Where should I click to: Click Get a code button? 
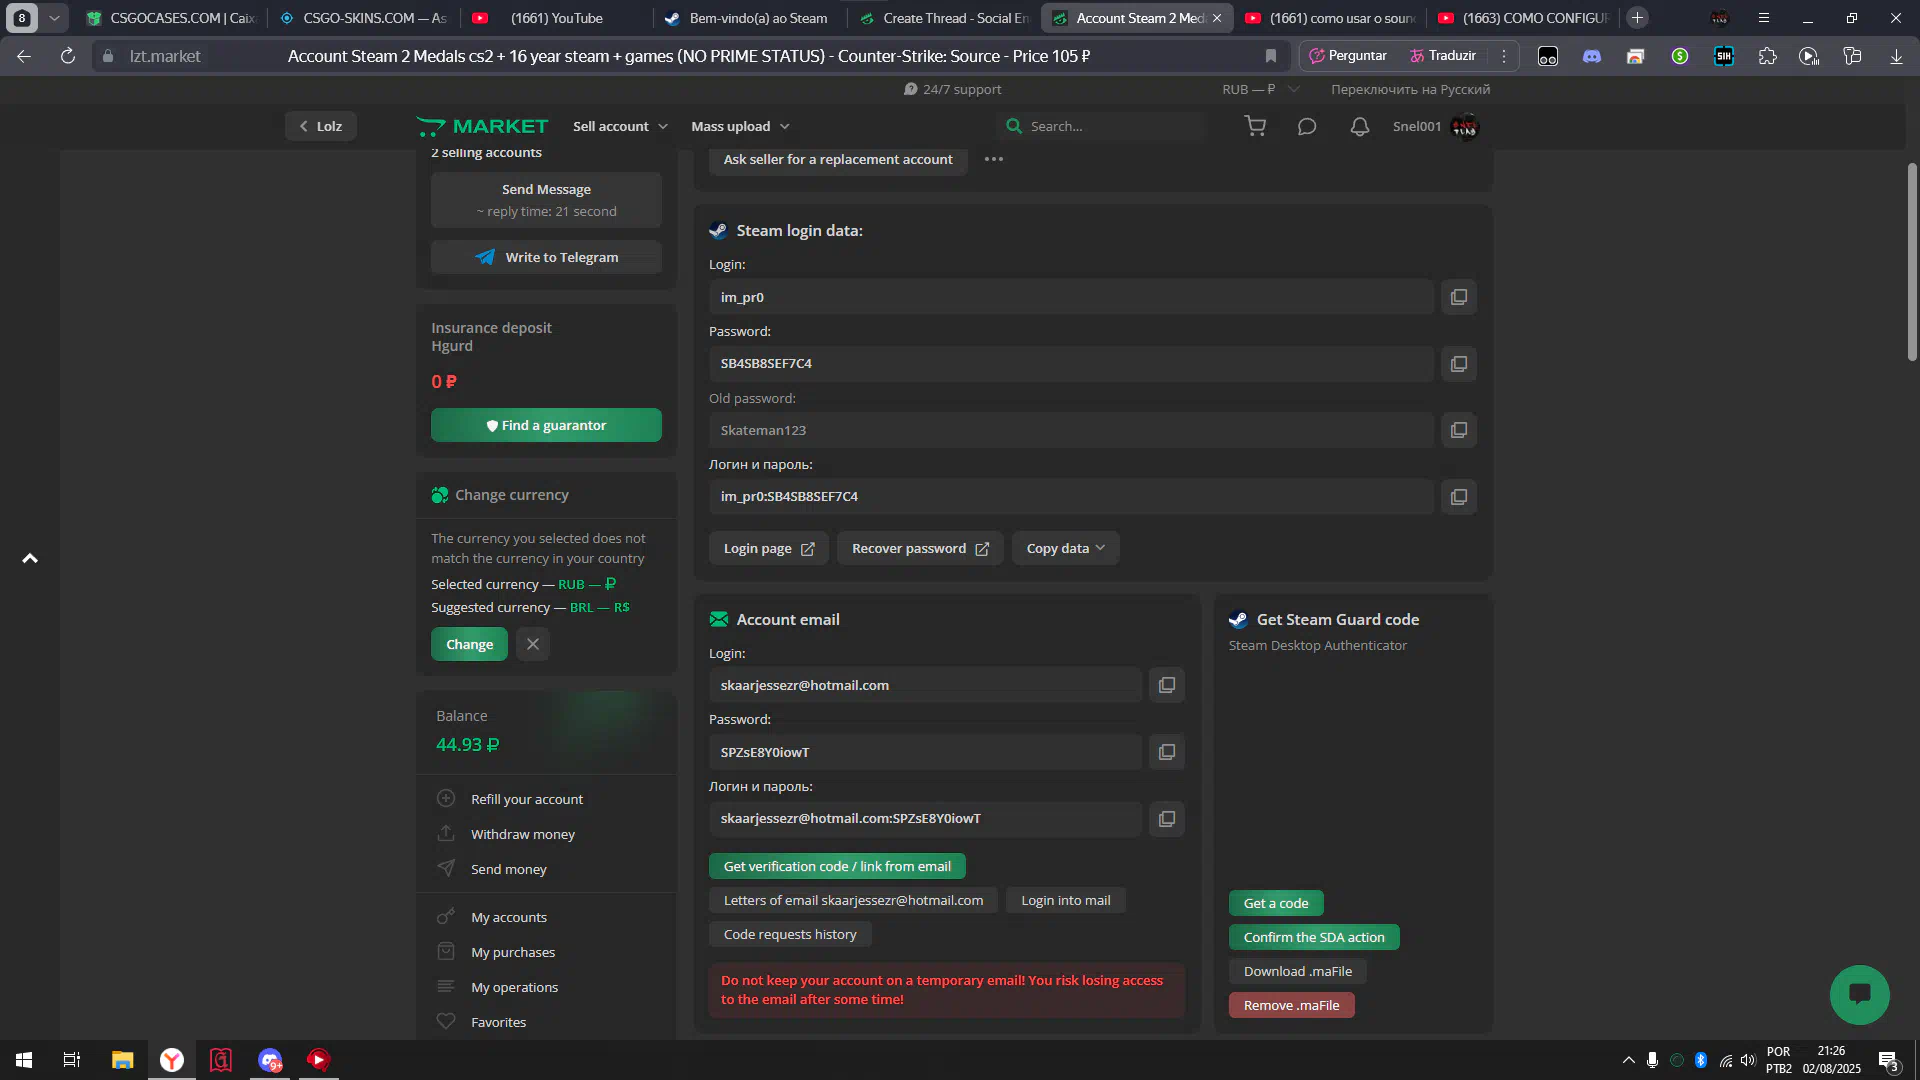pos(1276,903)
